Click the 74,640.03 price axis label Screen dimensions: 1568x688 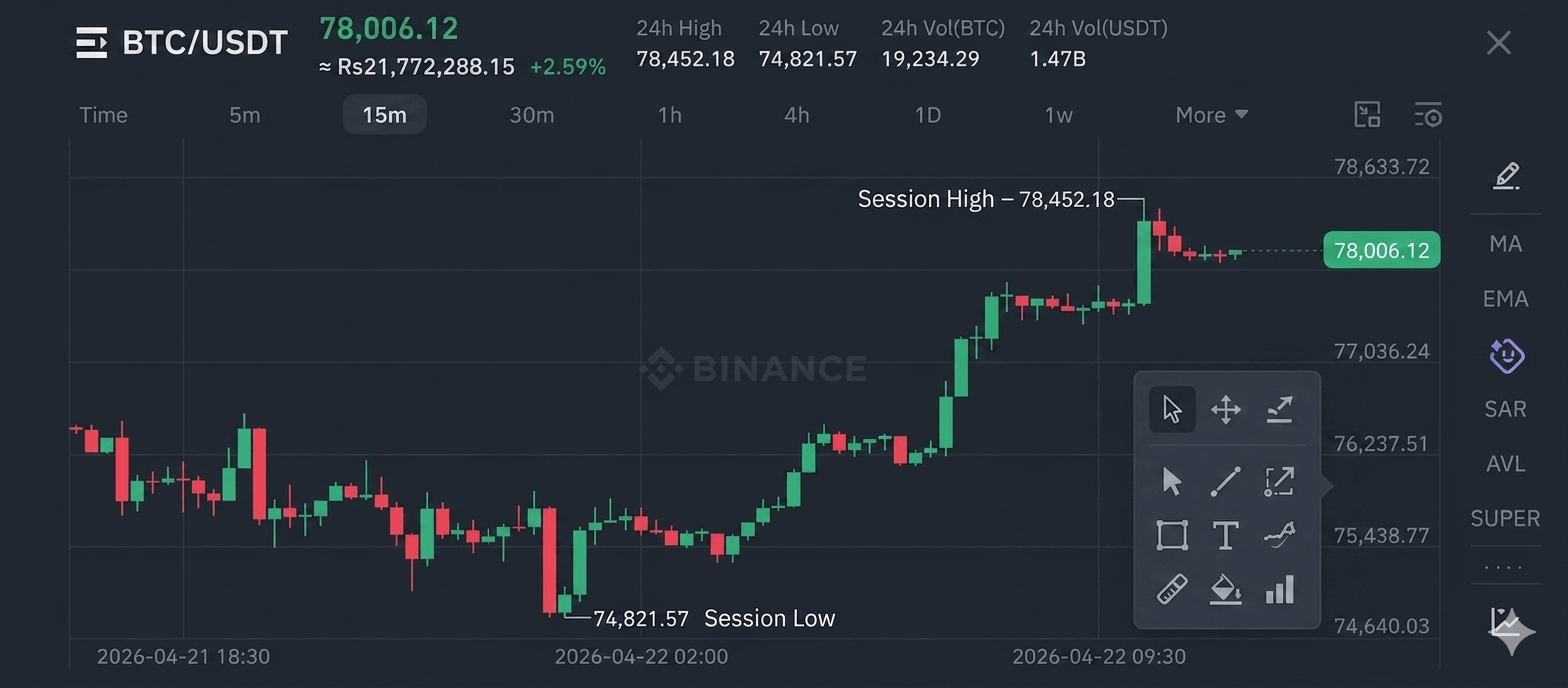(1382, 626)
